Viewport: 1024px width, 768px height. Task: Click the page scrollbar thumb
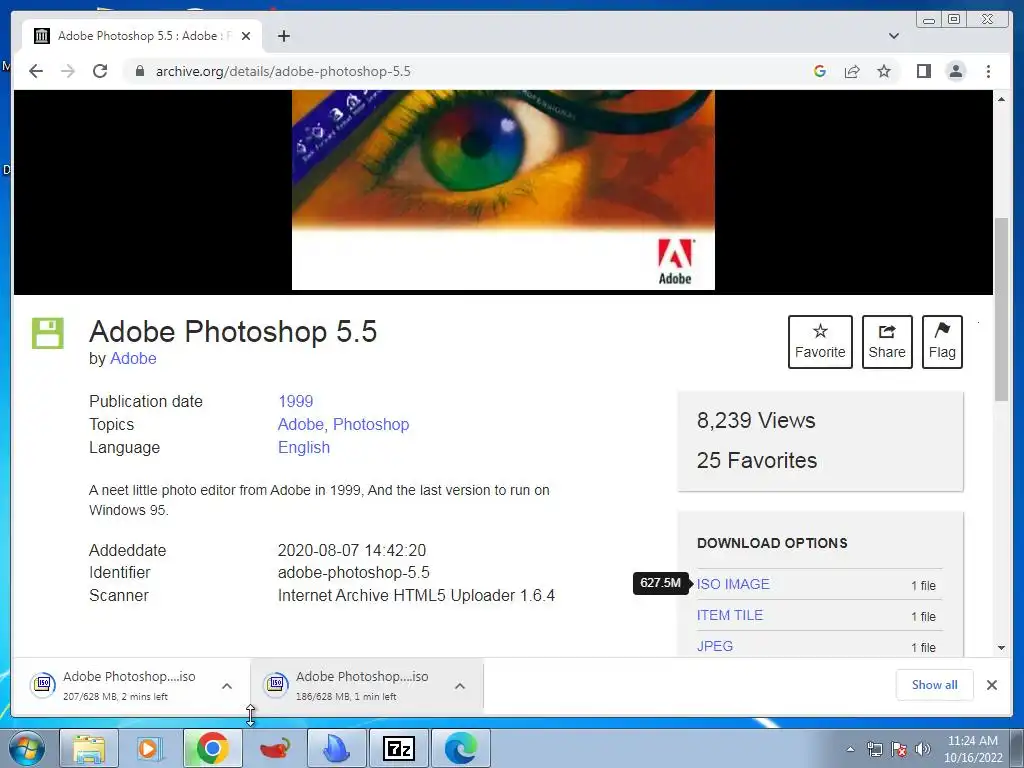point(1001,310)
